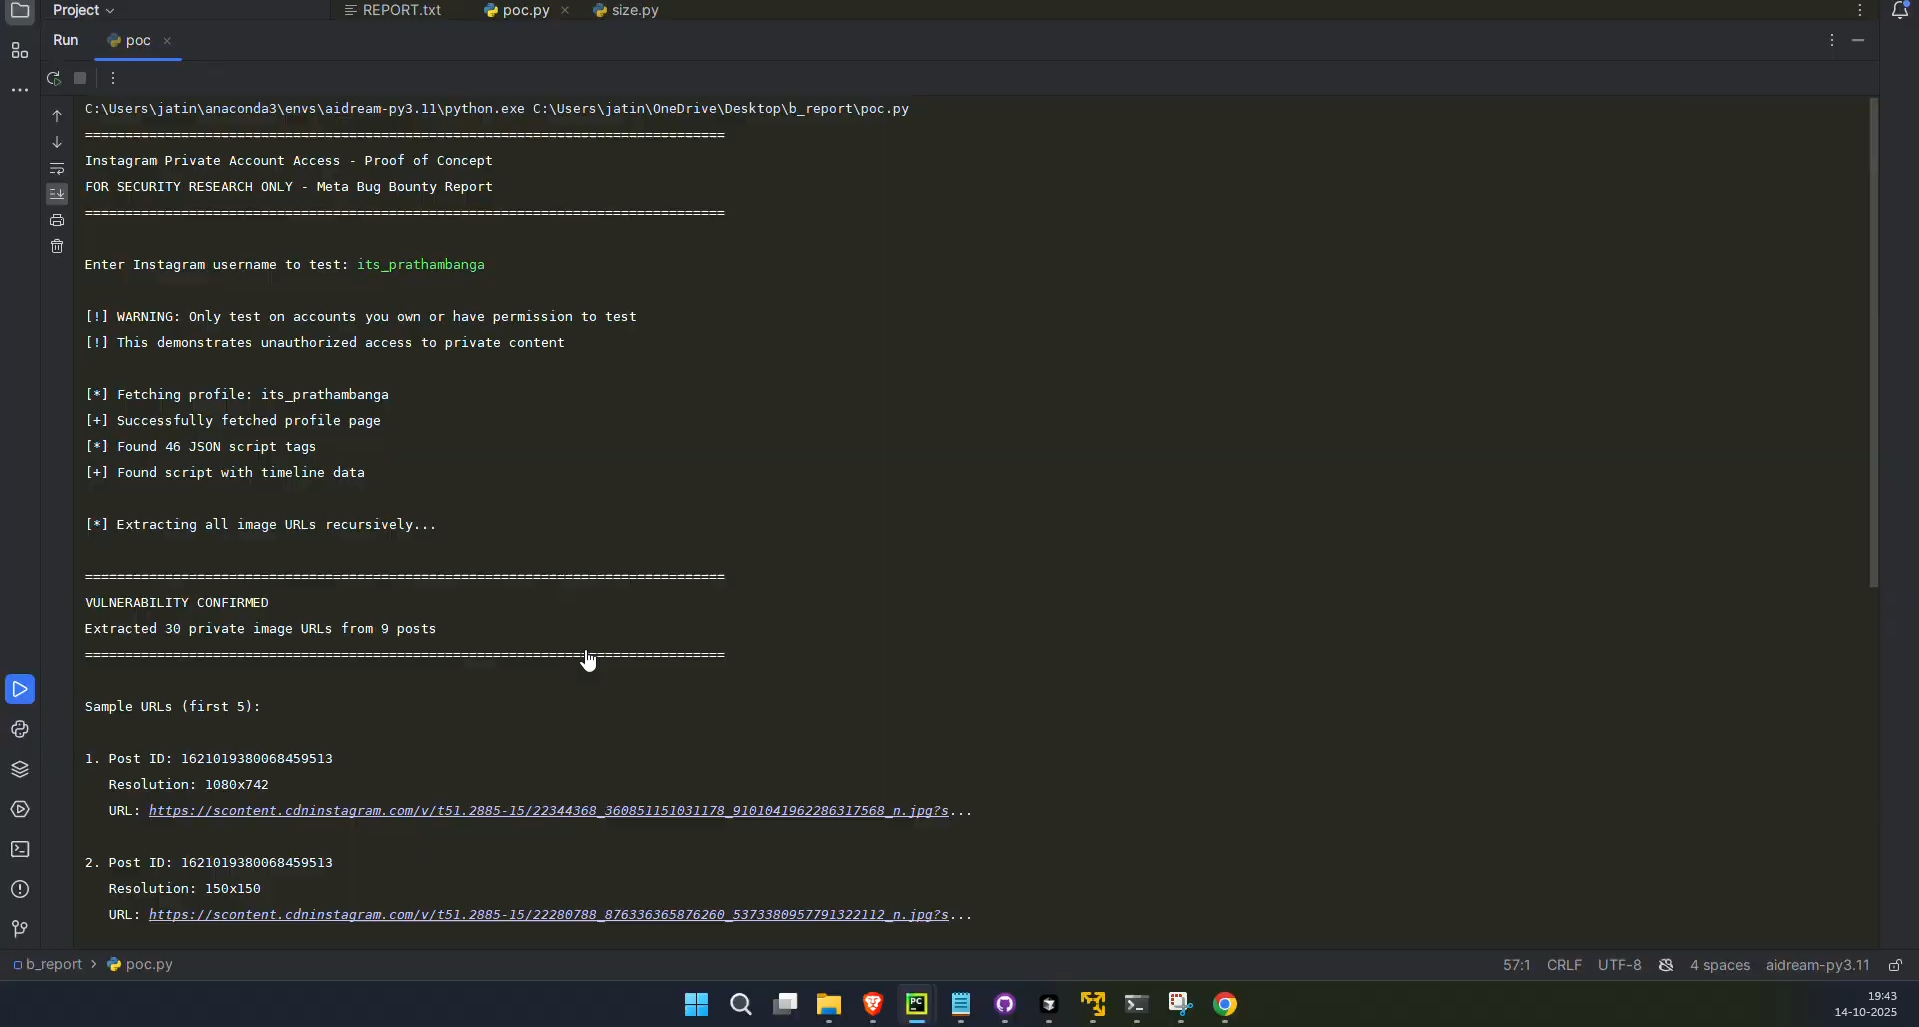
Task: Open File Explorer from taskbar
Action: [x=829, y=1005]
